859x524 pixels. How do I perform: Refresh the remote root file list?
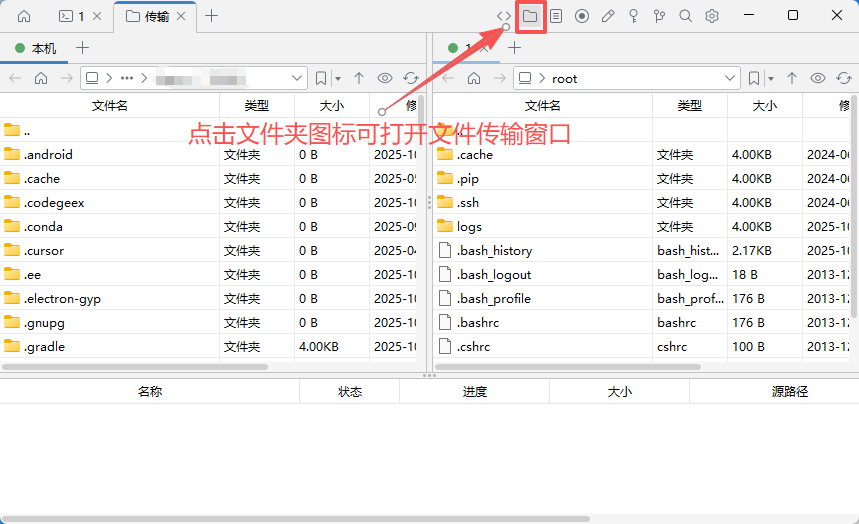coord(843,78)
